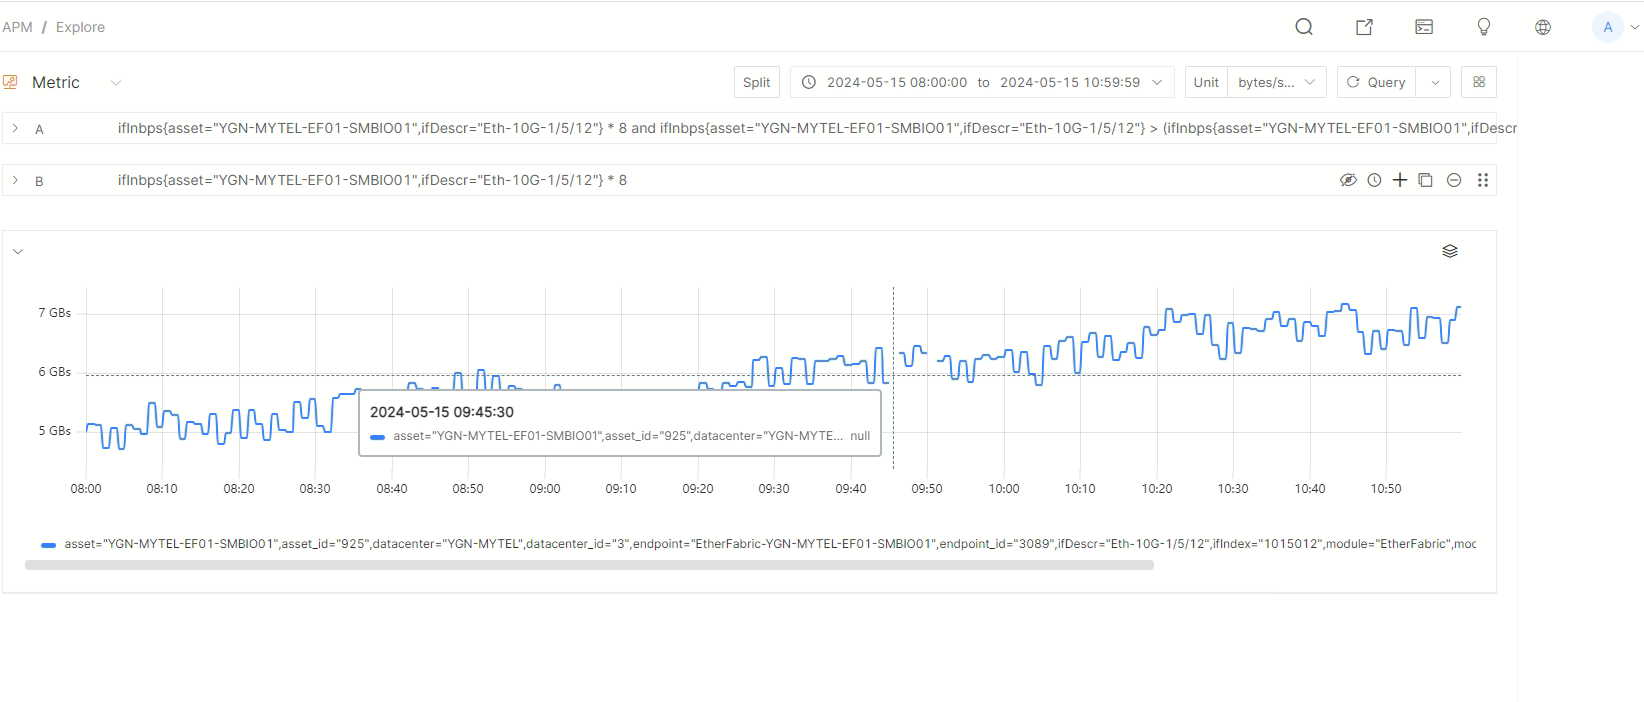Open the globe language icon
The height and width of the screenshot is (702, 1644).
[1543, 27]
